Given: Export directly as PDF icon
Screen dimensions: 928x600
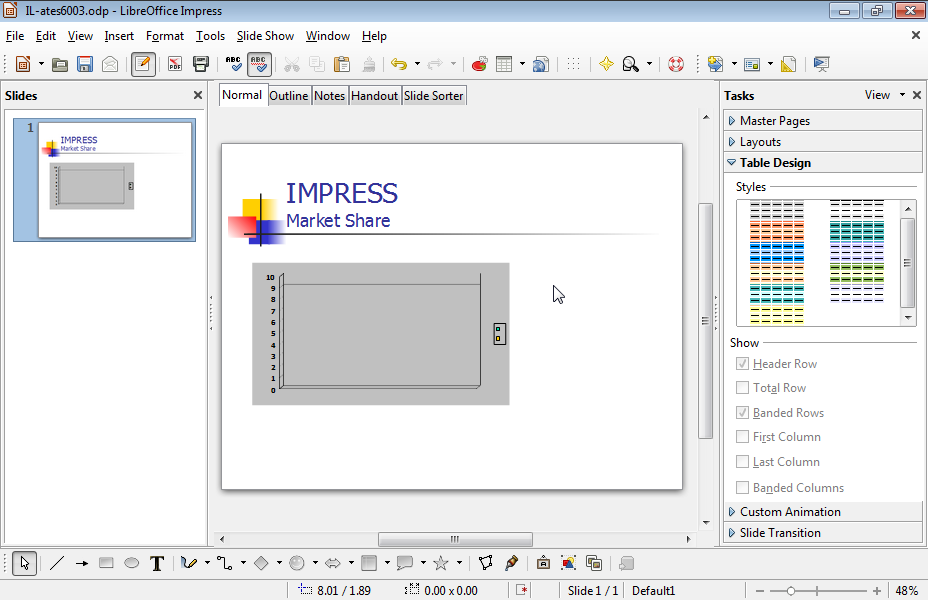Looking at the screenshot, I should [x=175, y=64].
